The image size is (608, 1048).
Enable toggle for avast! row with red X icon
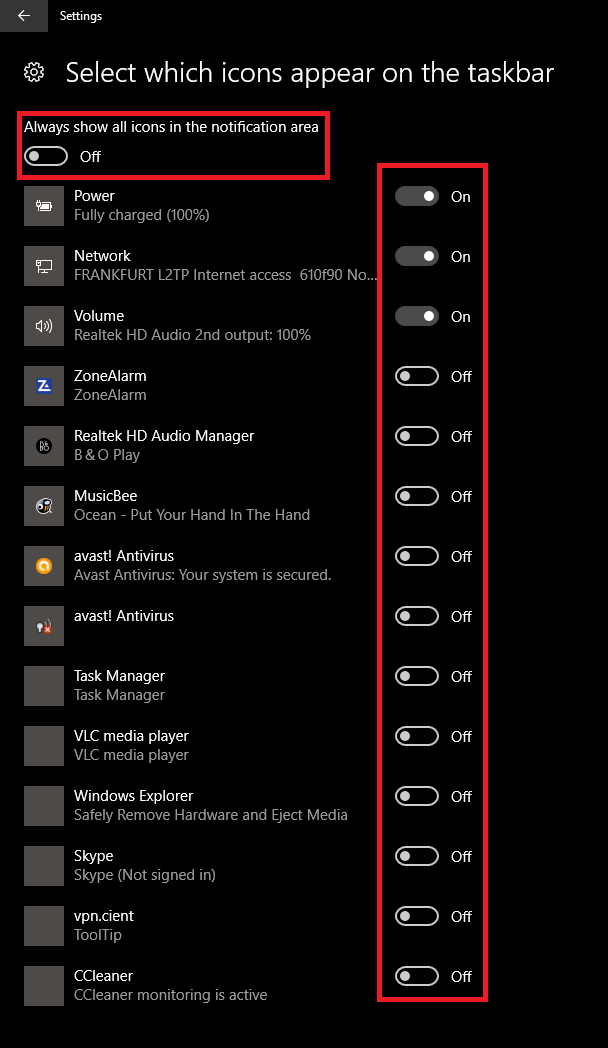(417, 616)
